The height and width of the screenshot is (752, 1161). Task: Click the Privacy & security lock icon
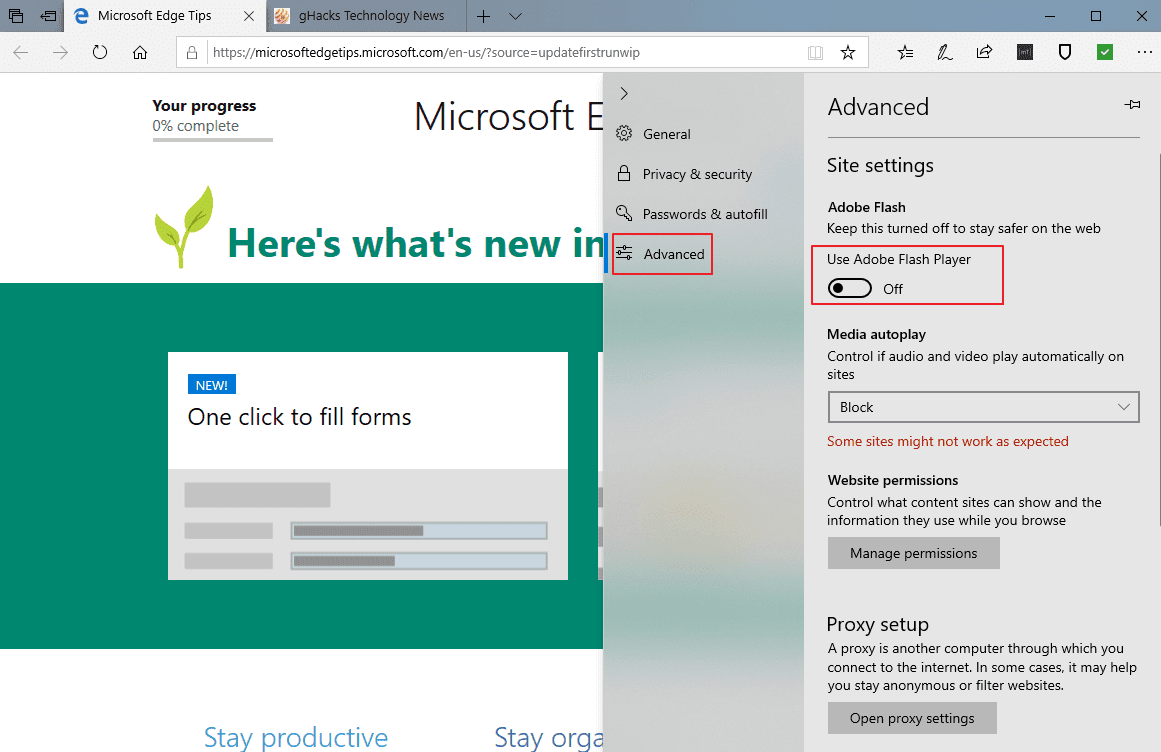(624, 173)
